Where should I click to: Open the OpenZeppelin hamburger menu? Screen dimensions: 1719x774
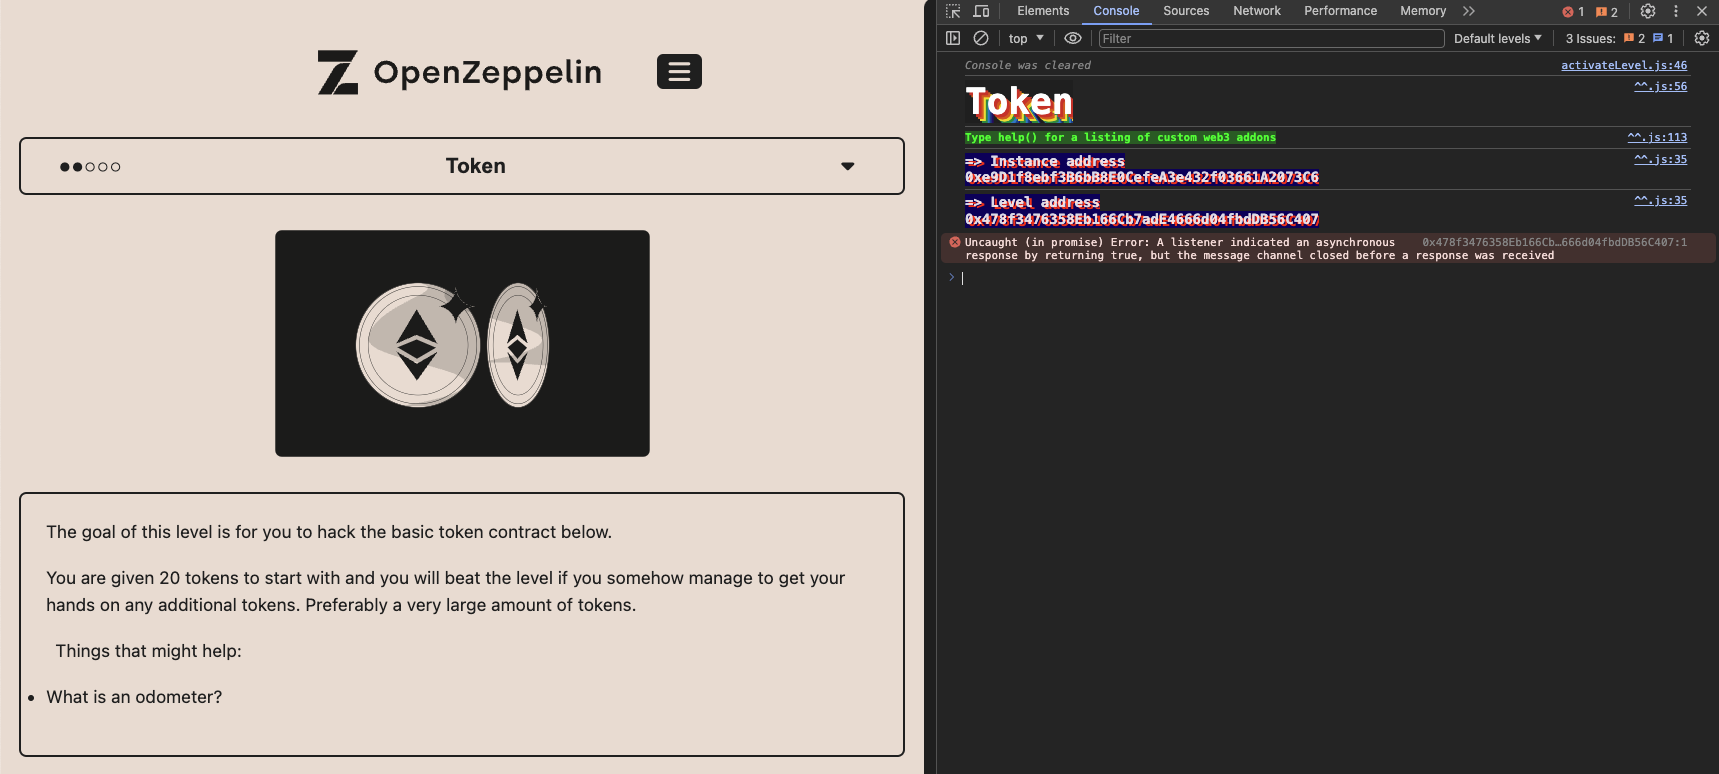(x=679, y=72)
